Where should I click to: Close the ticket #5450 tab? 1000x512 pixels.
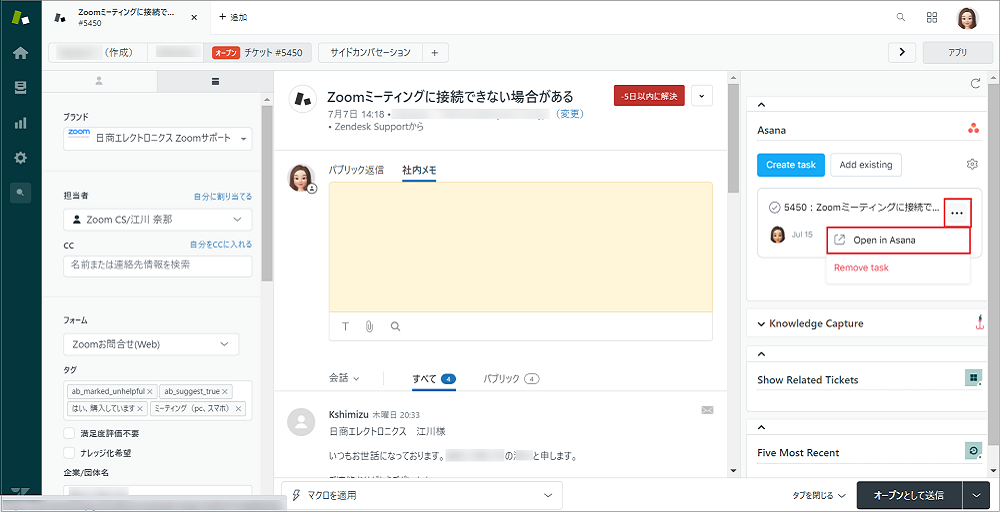point(194,17)
